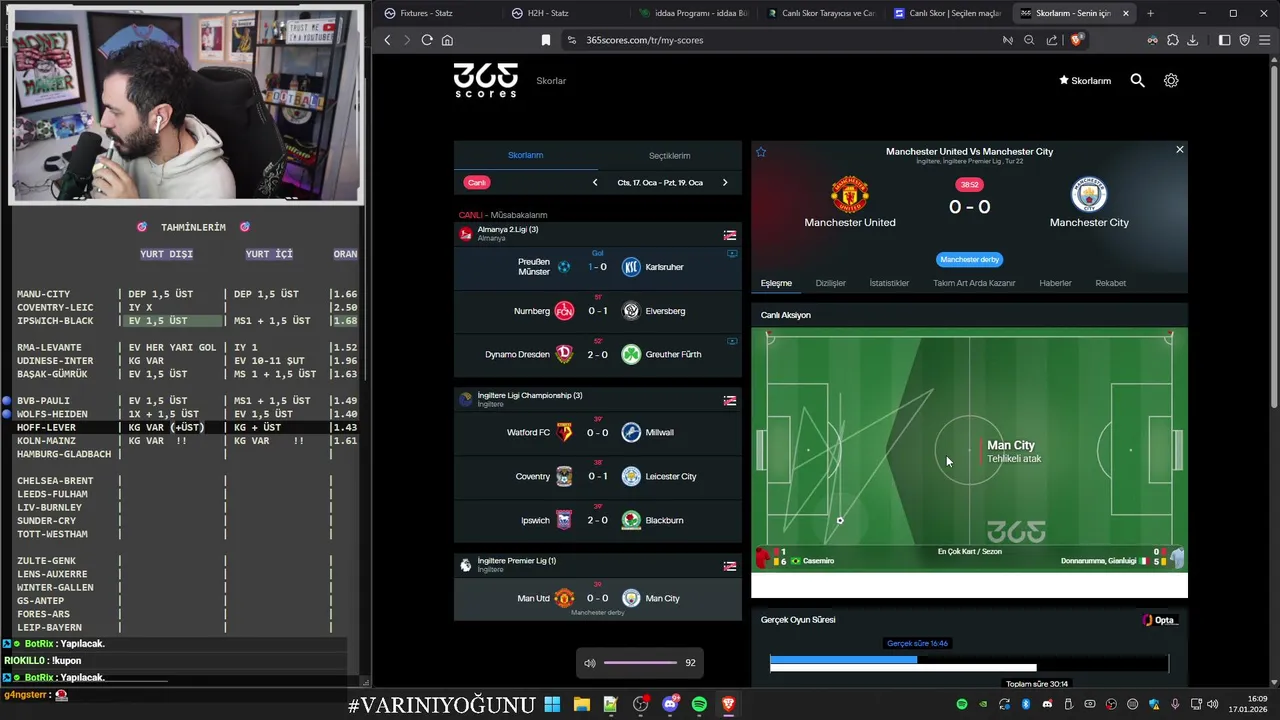The height and width of the screenshot is (720, 1280).
Task: Open the Dizilişler lineups tab
Action: pyautogui.click(x=830, y=283)
